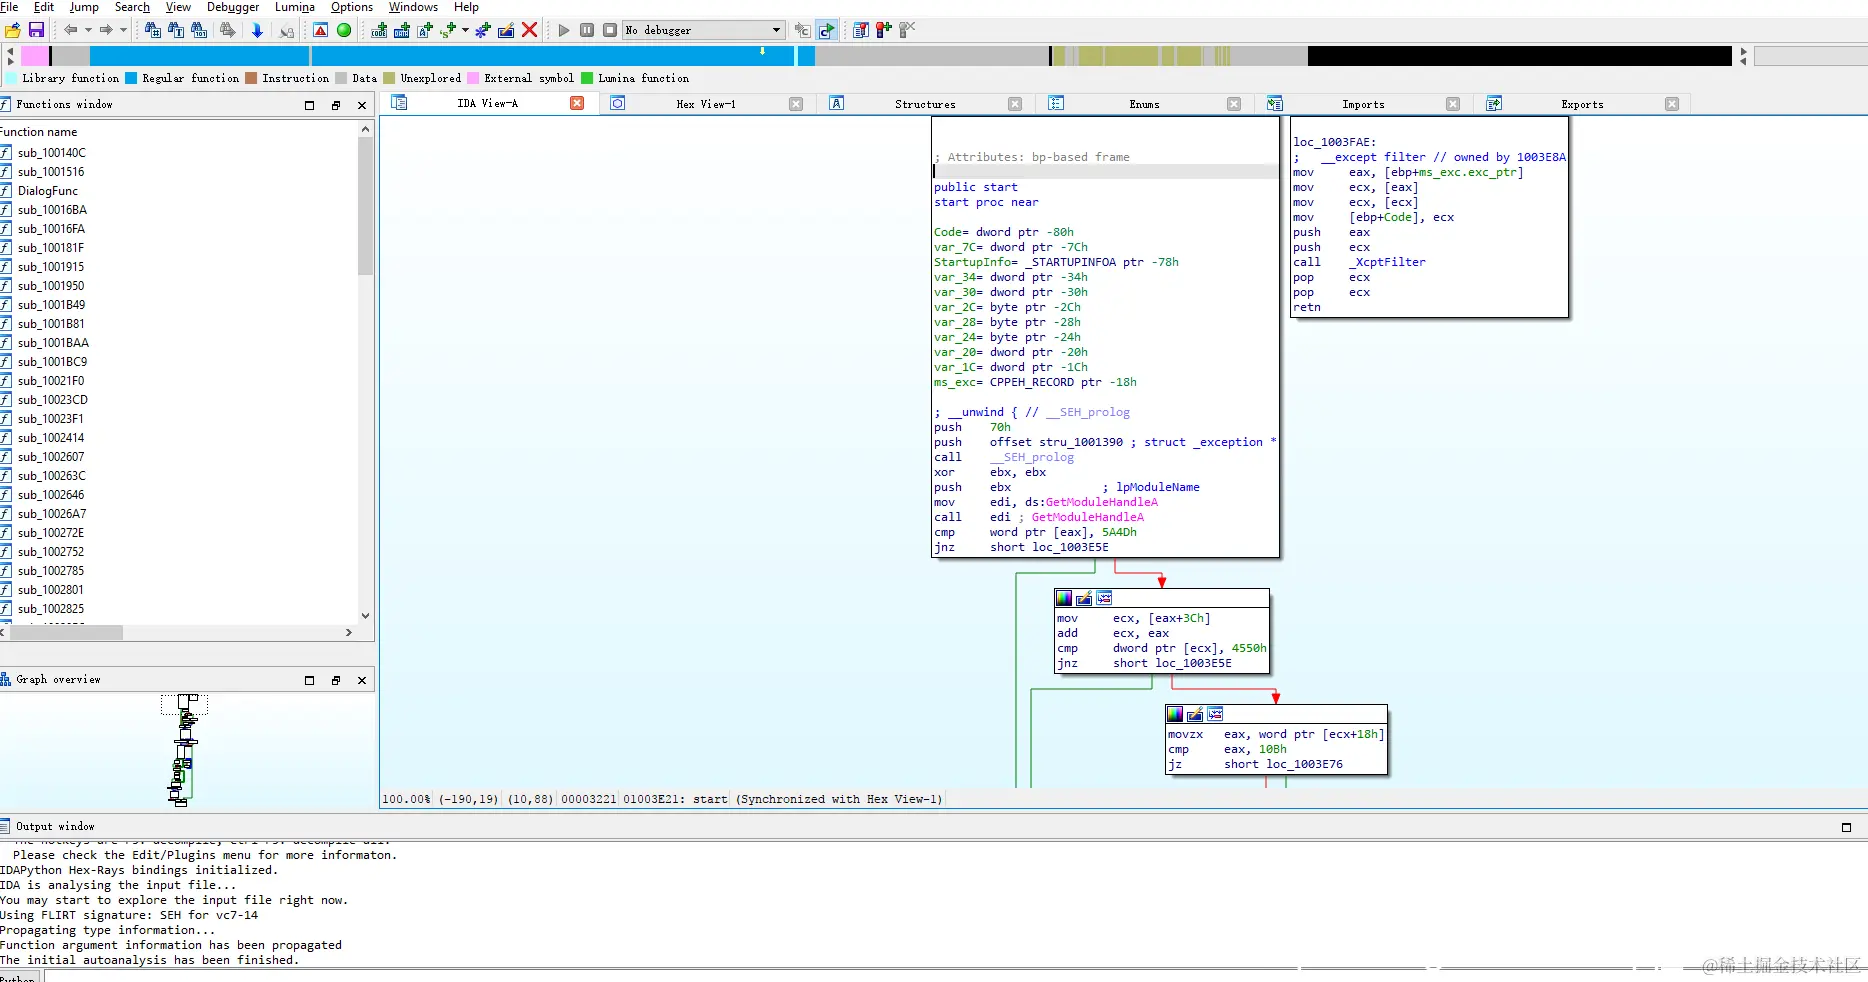
Task: Stop process with the stop button
Action: pos(610,30)
